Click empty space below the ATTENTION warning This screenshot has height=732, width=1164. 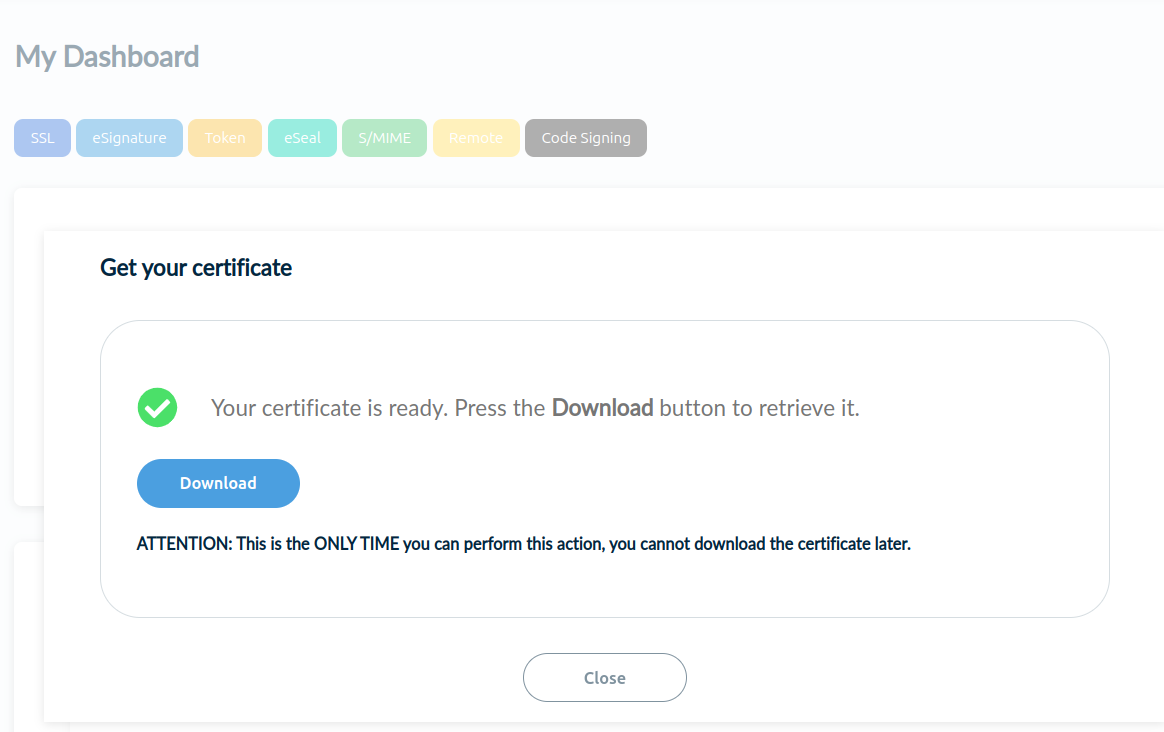[x=600, y=588]
